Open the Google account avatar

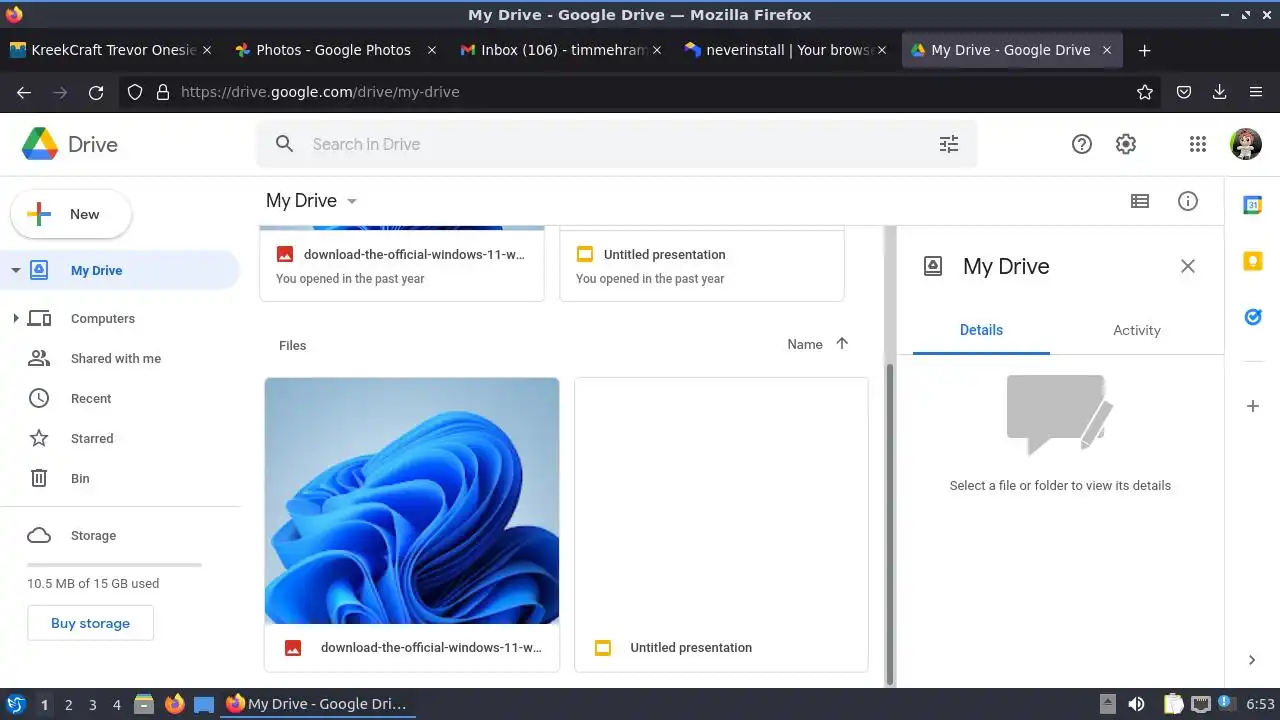[x=1245, y=144]
